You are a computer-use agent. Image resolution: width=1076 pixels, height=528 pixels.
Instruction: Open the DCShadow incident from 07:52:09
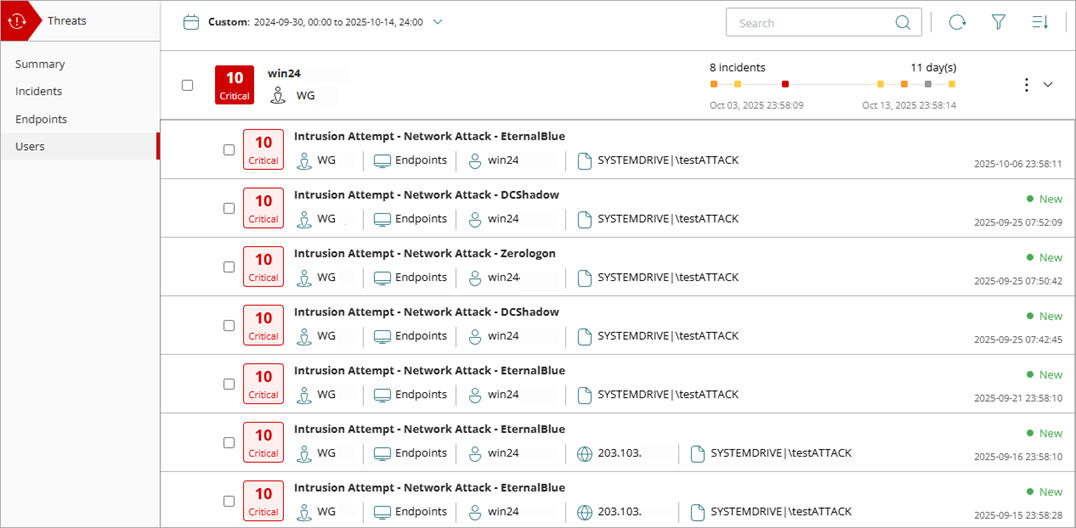[x=427, y=194]
